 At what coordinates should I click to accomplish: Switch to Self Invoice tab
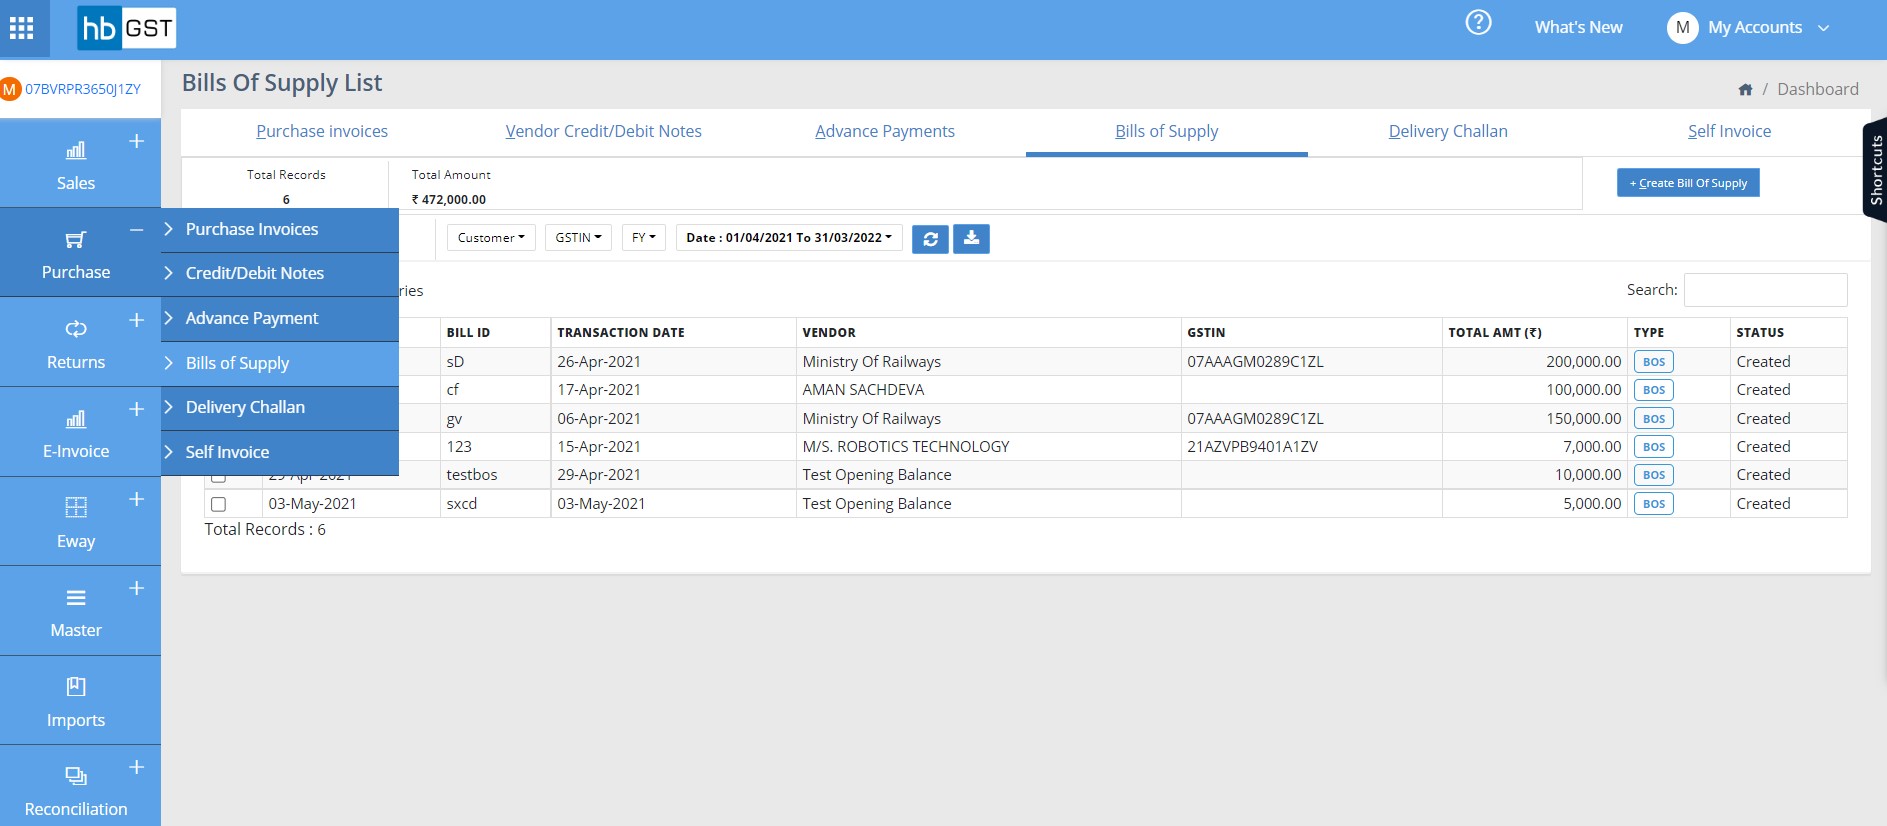tap(1729, 131)
